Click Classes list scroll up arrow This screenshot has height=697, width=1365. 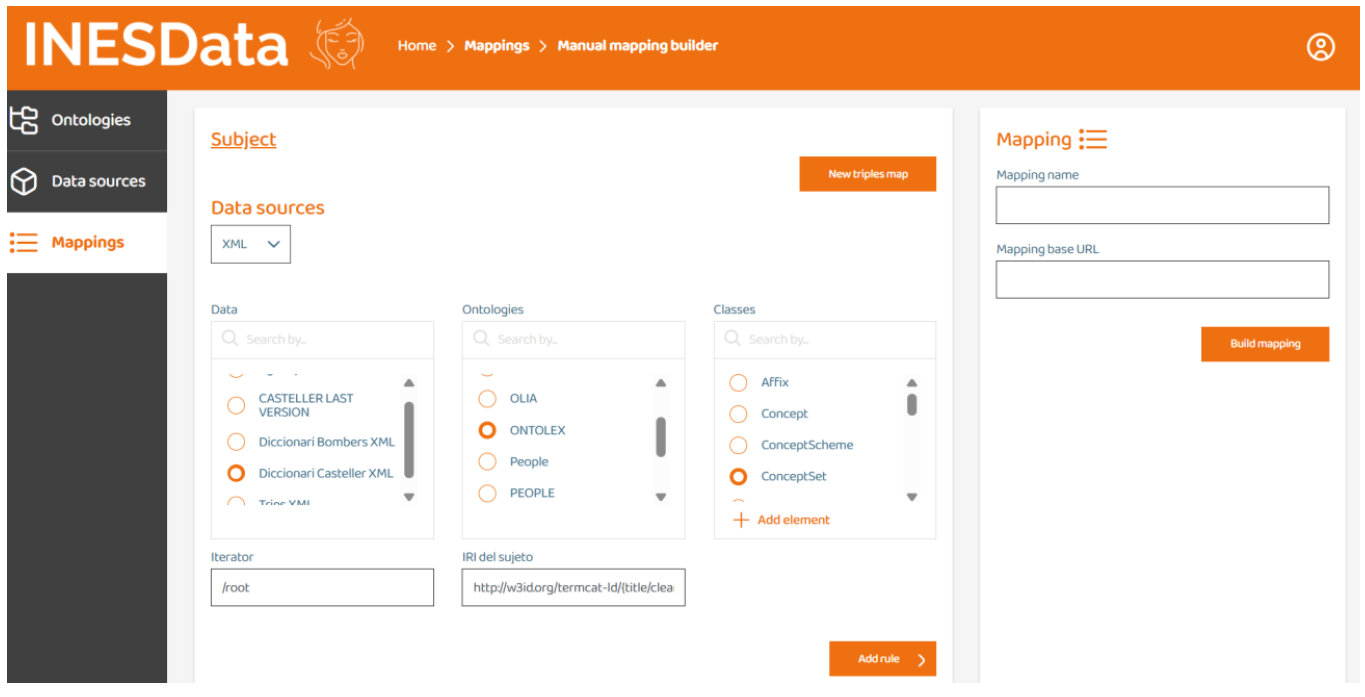pos(911,383)
